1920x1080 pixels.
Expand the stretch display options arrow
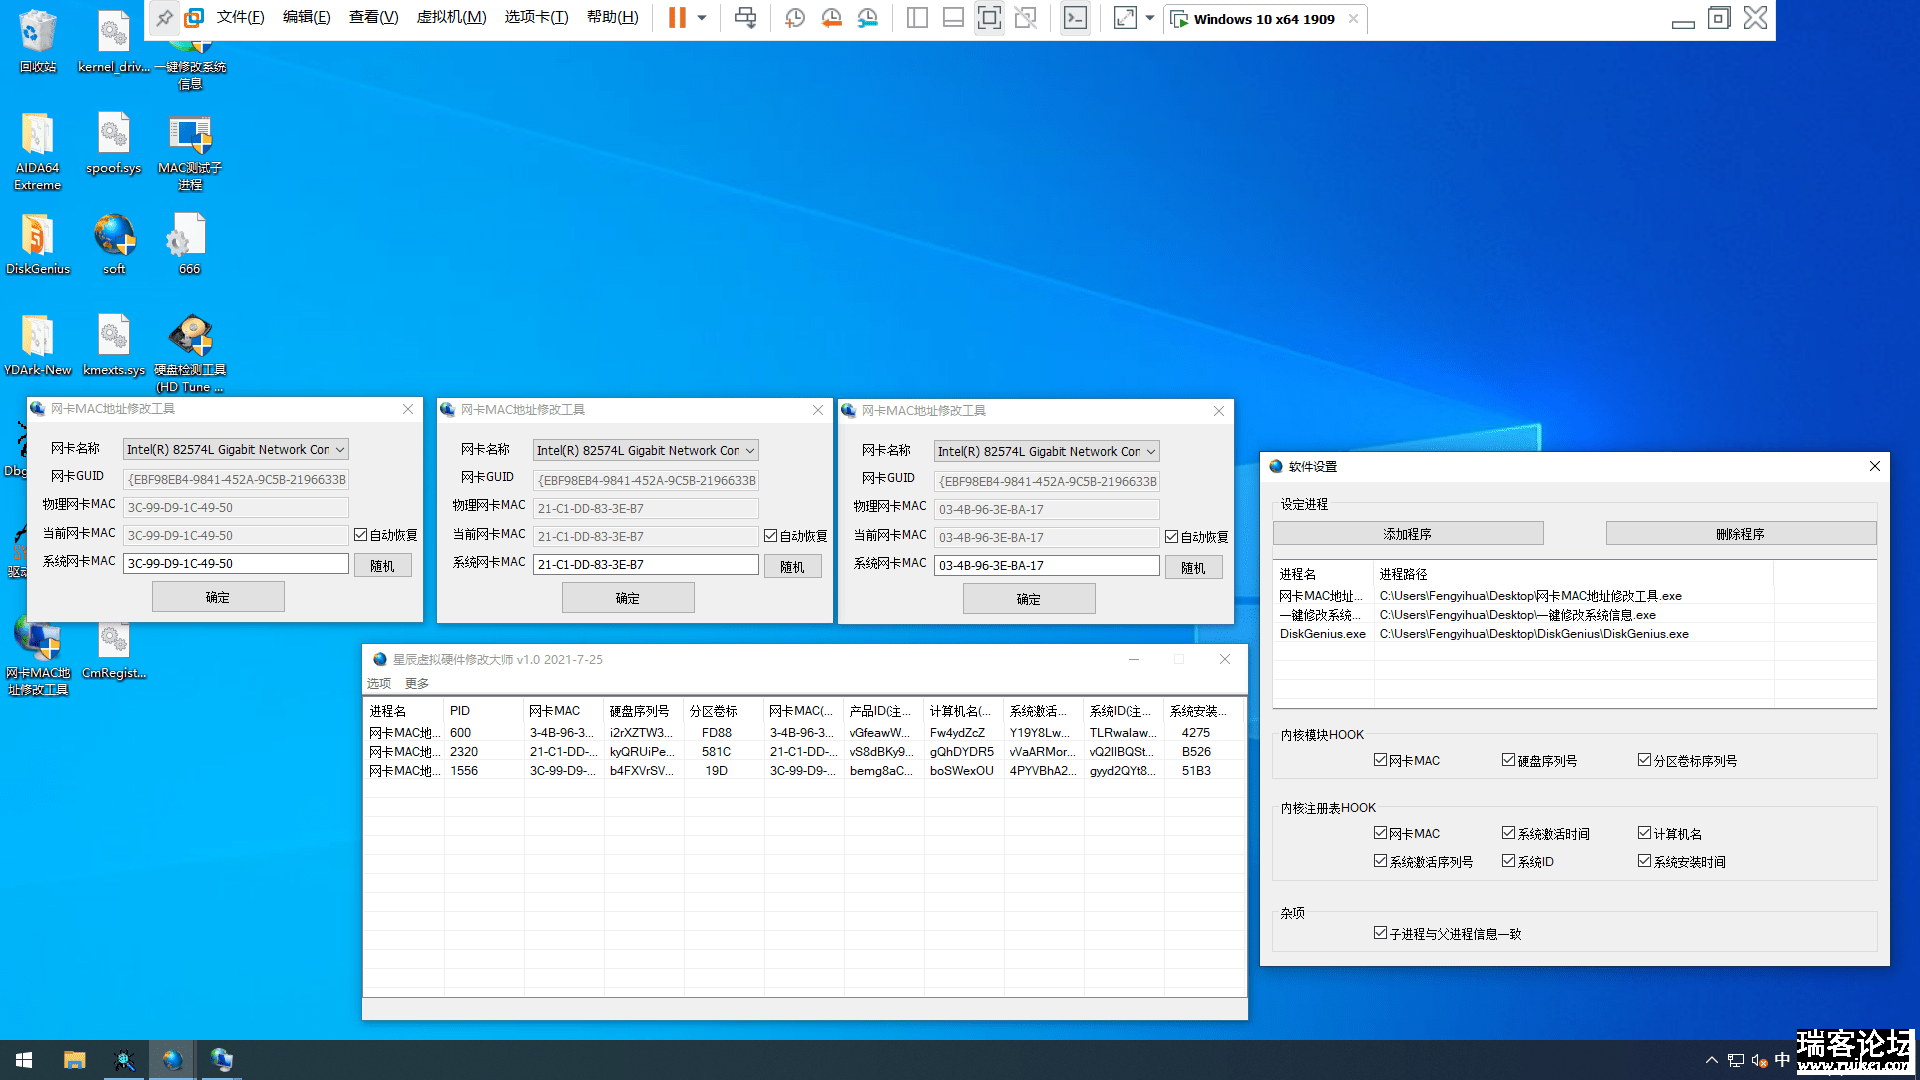click(1150, 18)
